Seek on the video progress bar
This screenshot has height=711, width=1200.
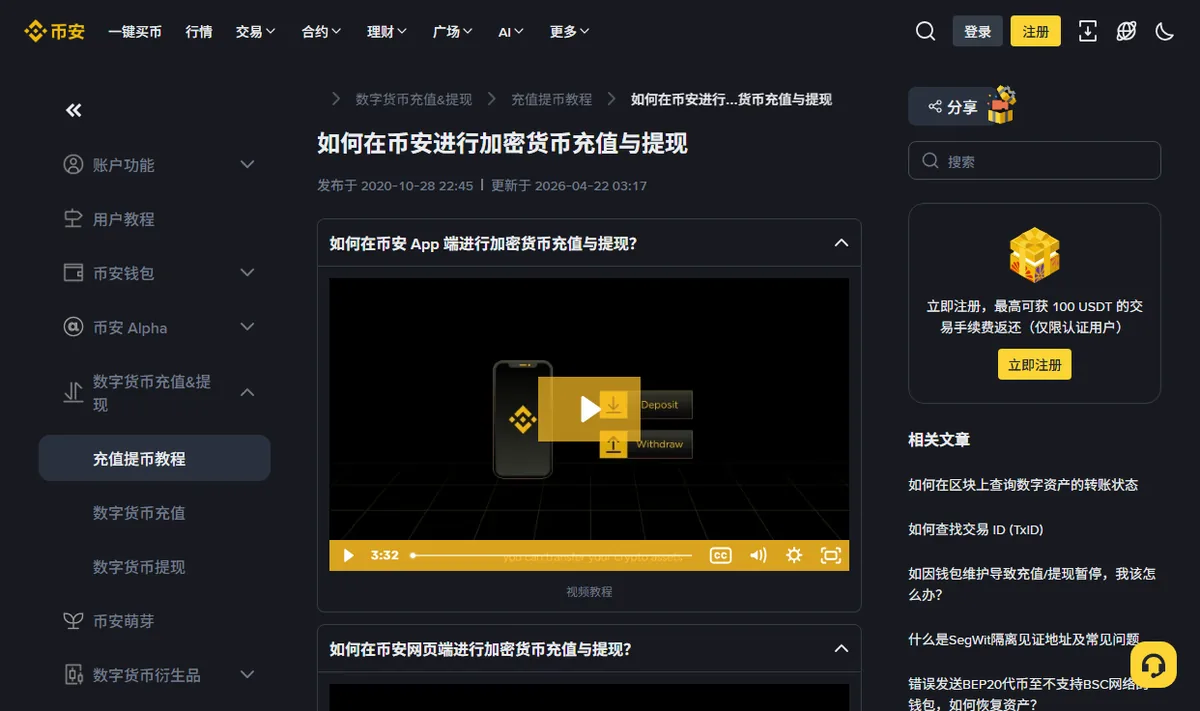pos(552,555)
